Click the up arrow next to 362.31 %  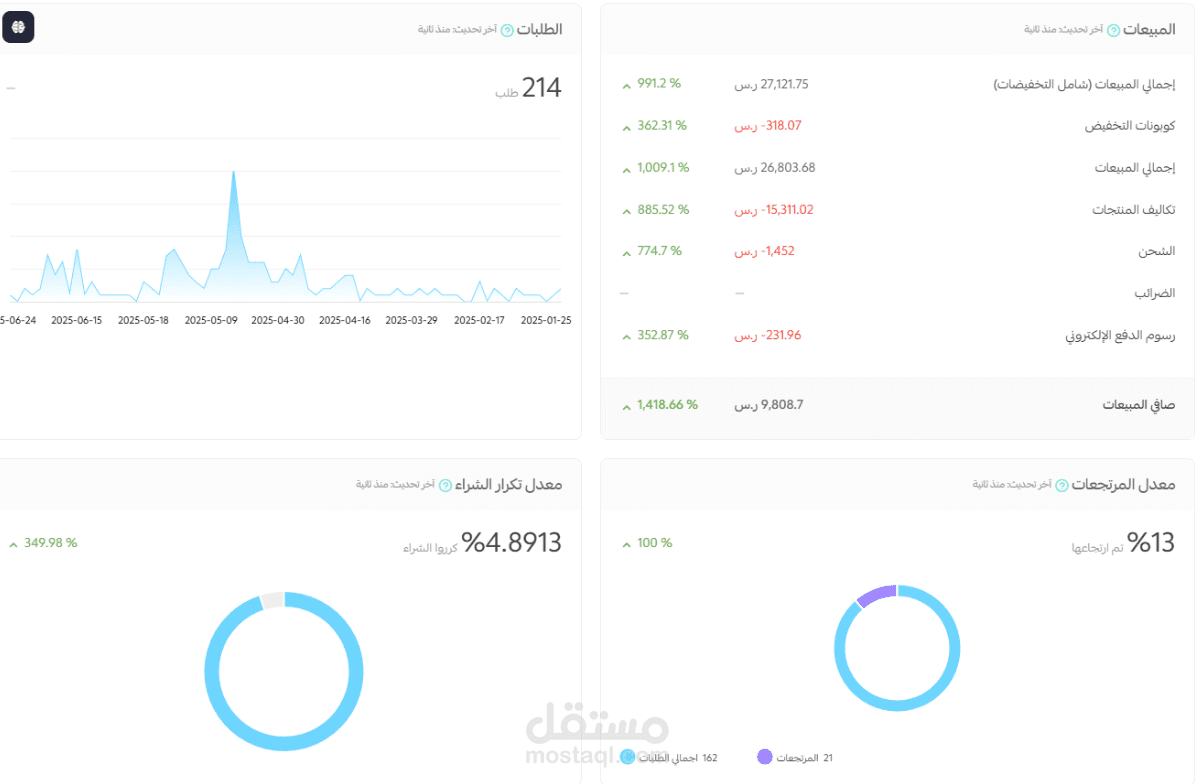tap(626, 128)
